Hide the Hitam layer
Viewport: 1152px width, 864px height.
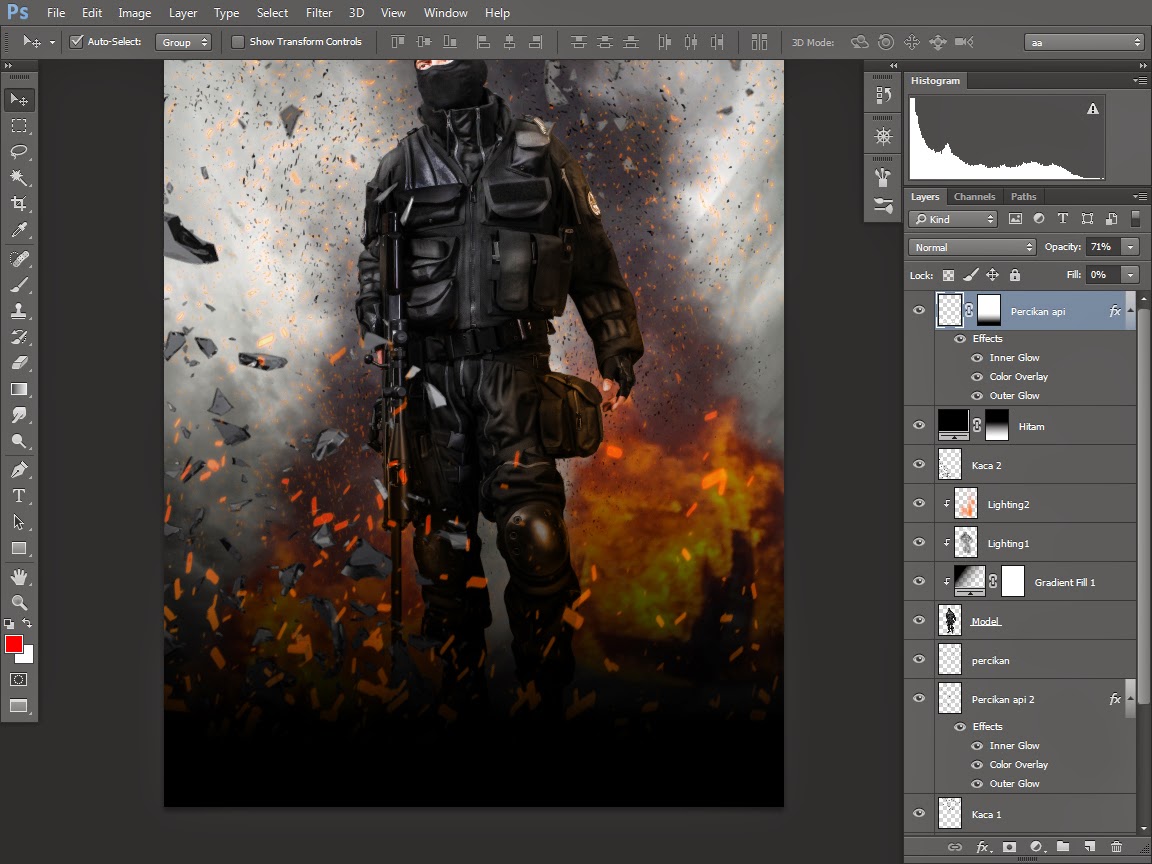919,426
